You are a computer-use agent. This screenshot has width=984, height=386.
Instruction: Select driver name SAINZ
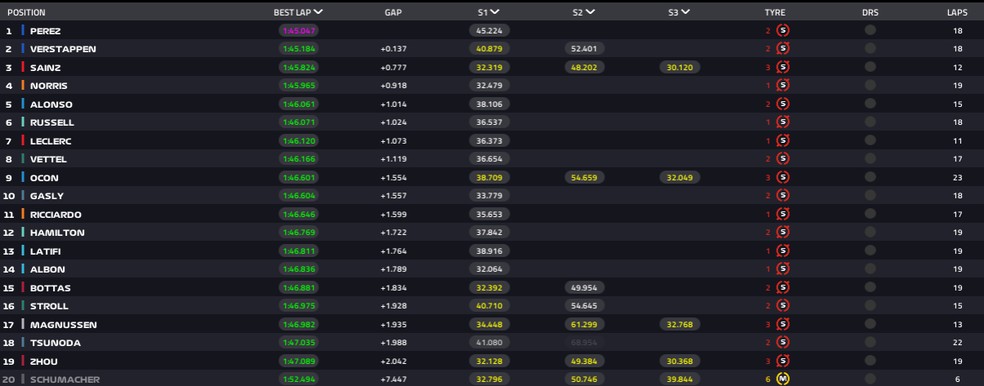point(45,67)
